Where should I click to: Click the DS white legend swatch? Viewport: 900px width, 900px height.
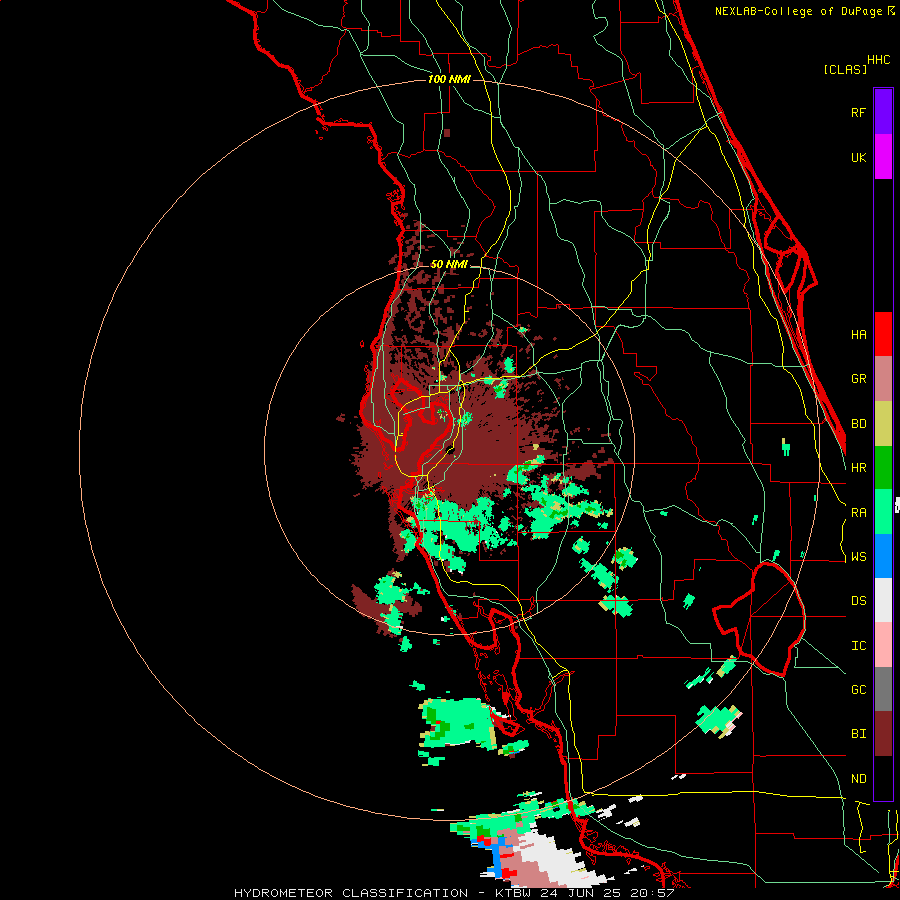click(883, 600)
